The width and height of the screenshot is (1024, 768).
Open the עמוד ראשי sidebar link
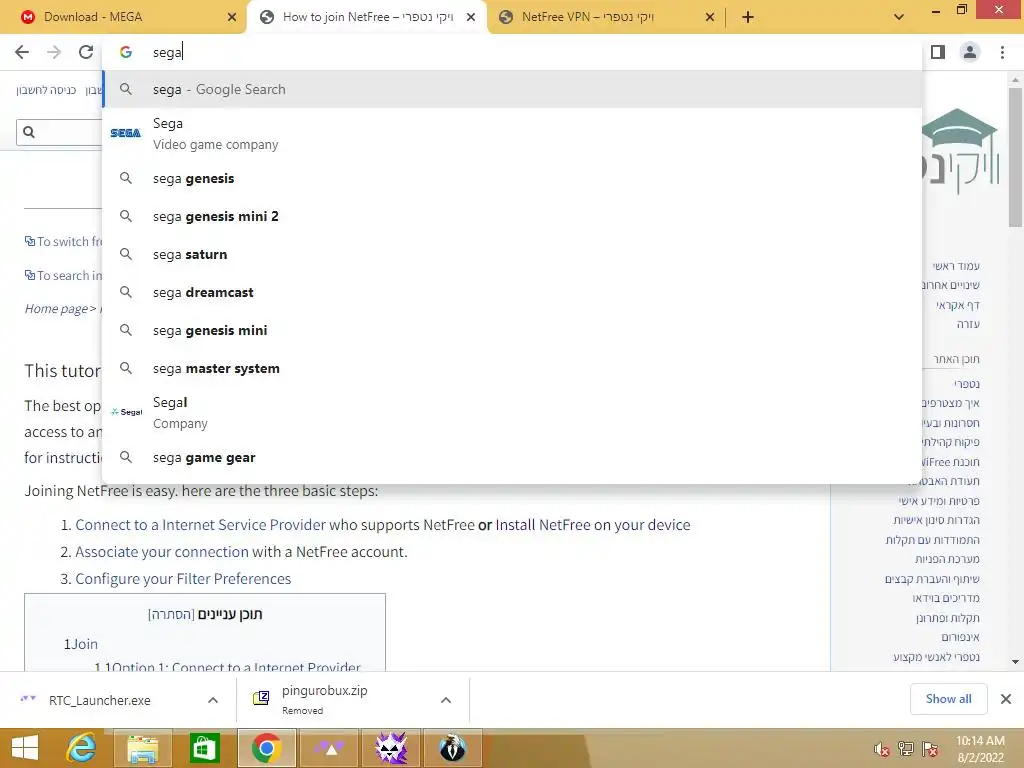tap(956, 266)
